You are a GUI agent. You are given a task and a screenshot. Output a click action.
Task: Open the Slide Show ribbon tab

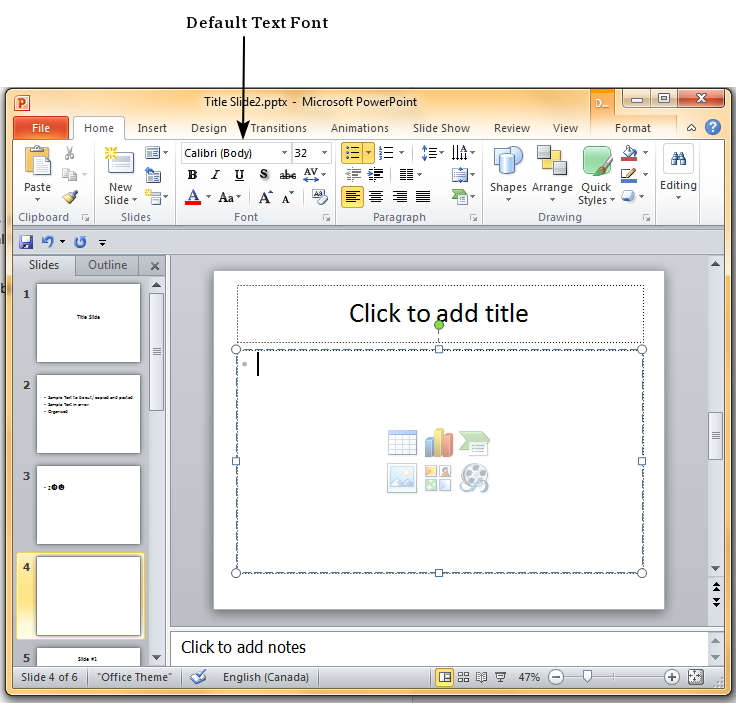click(441, 128)
